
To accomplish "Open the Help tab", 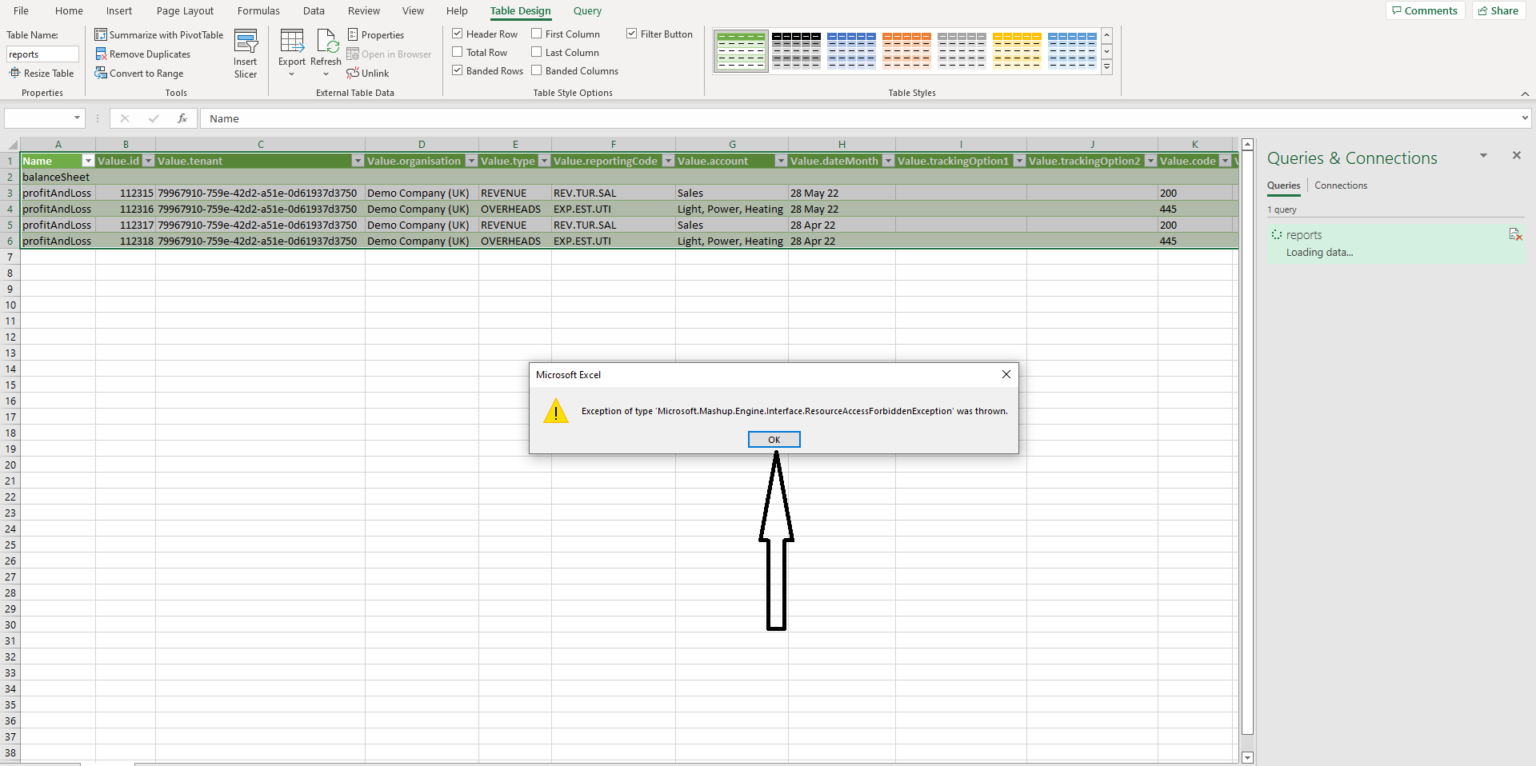I will coord(457,11).
